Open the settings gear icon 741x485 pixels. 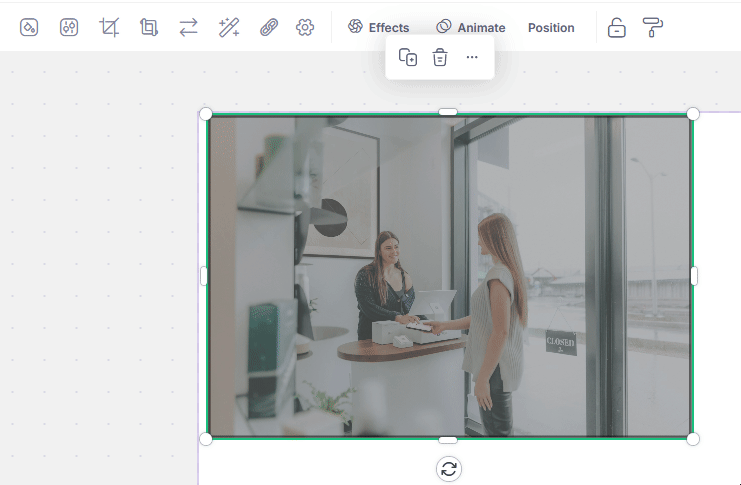(x=305, y=27)
